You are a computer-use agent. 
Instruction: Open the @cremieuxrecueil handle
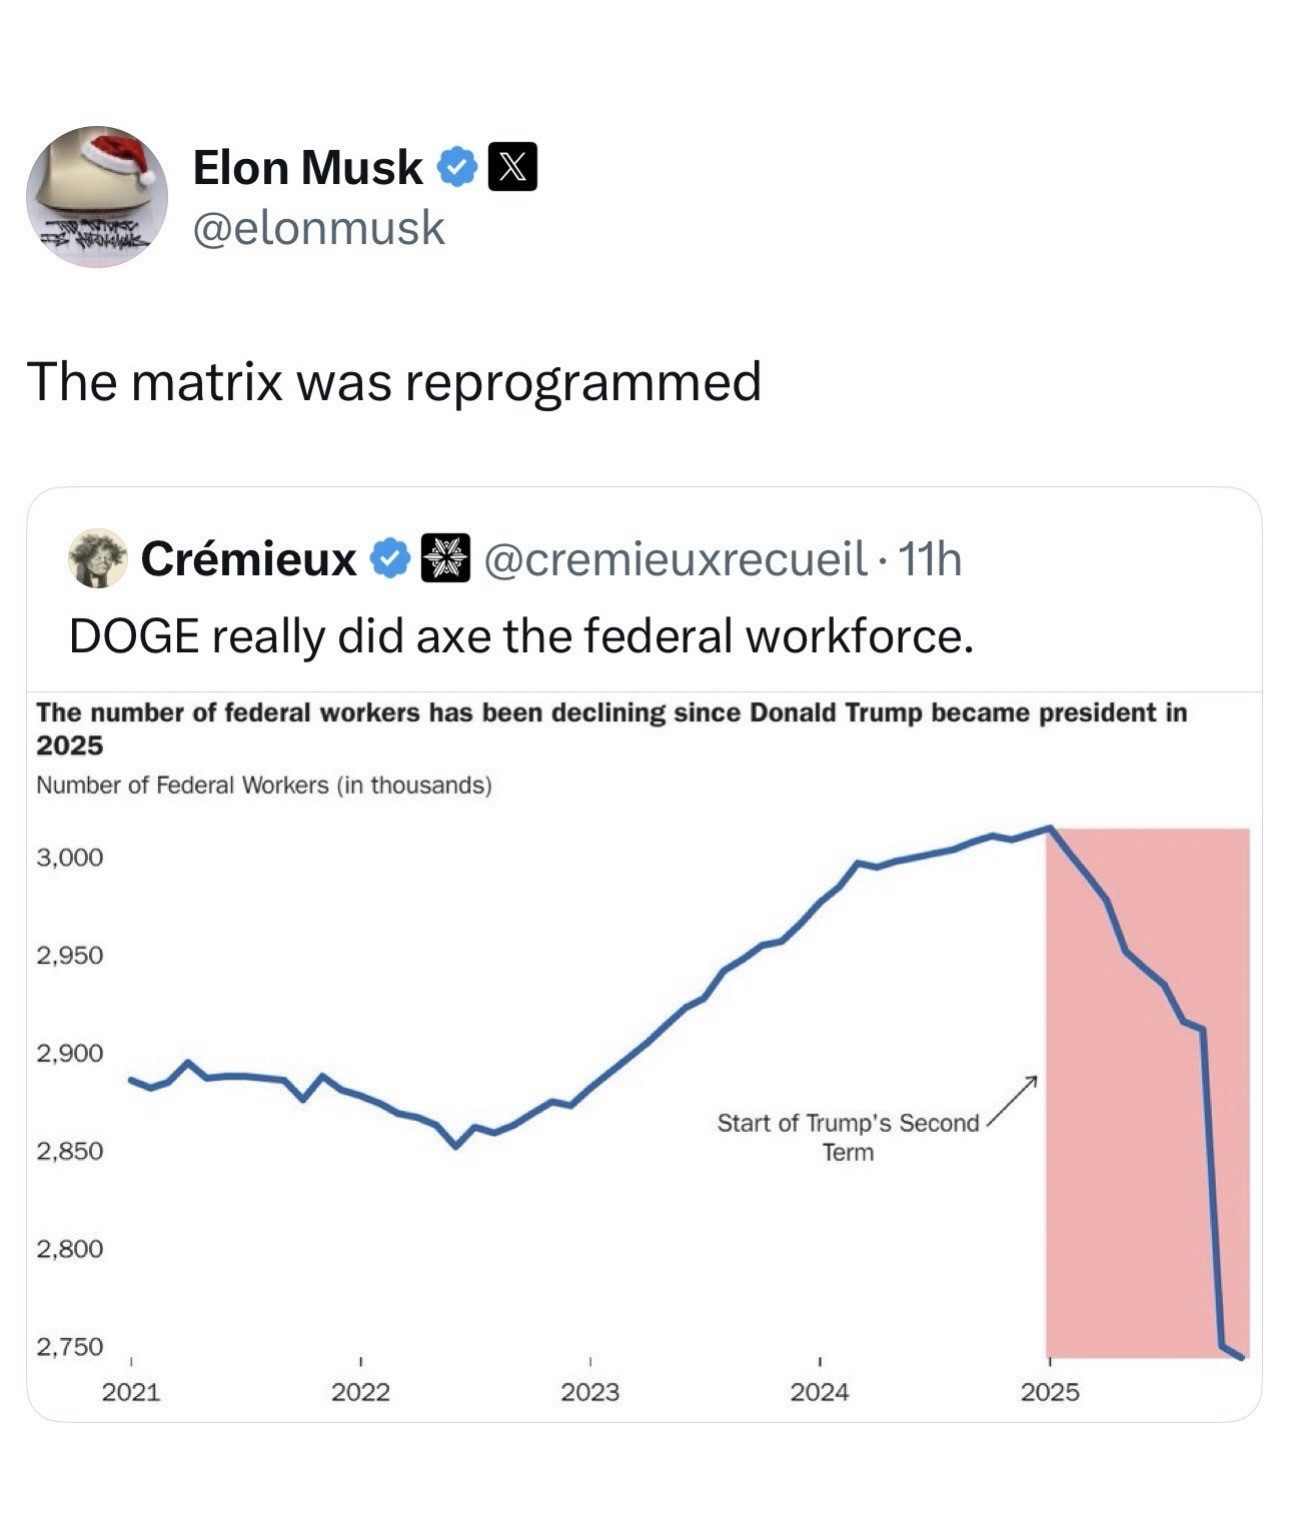pyautogui.click(x=676, y=559)
